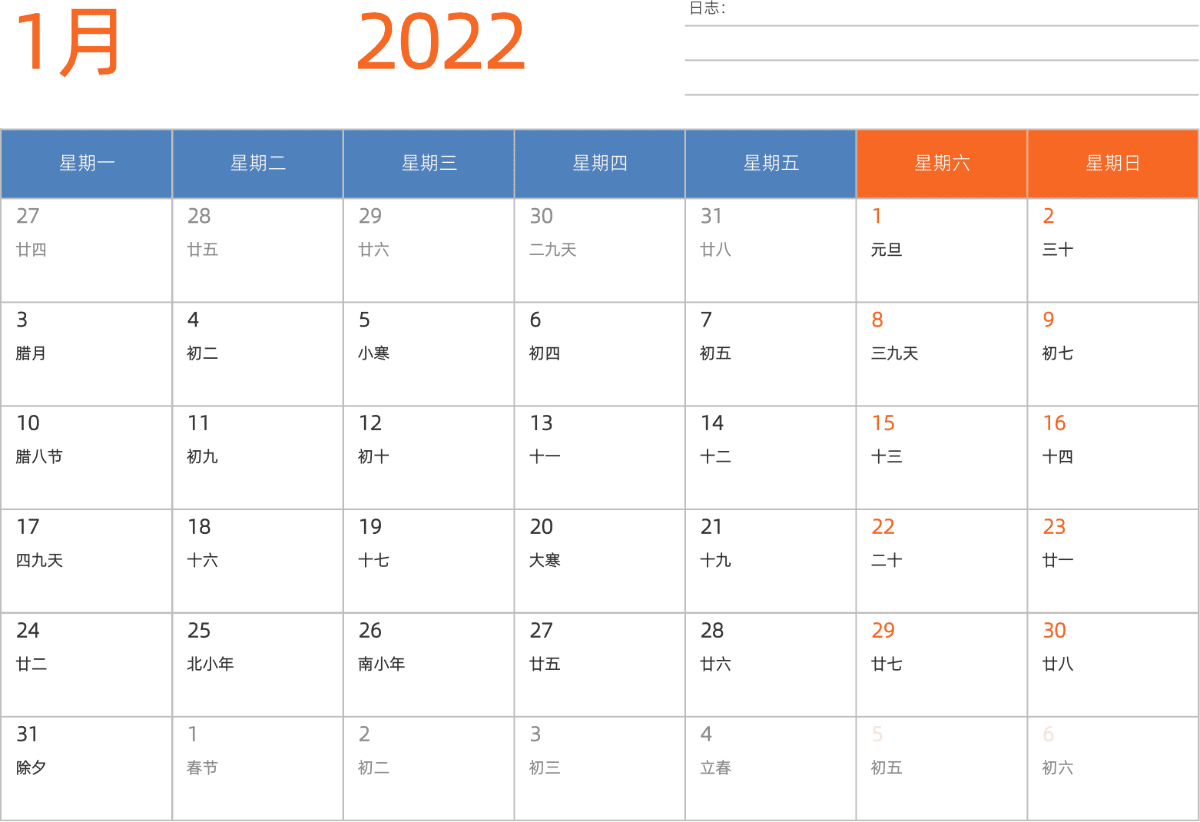Screen dimensions: 1200x822
Task: Click January 2 labeled 三十
Action: pos(1113,250)
